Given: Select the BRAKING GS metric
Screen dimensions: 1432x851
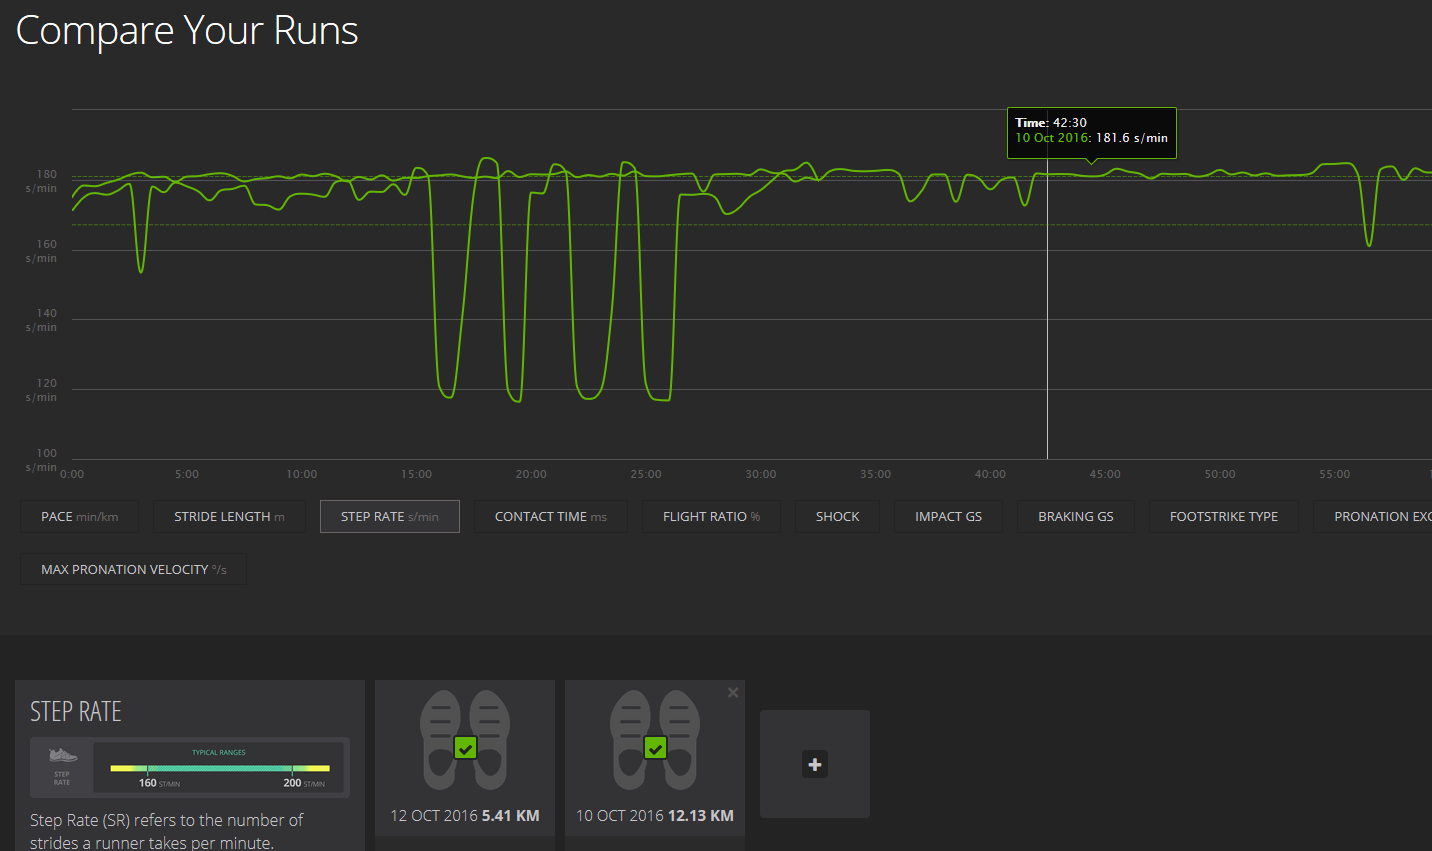Looking at the screenshot, I should click(1075, 516).
